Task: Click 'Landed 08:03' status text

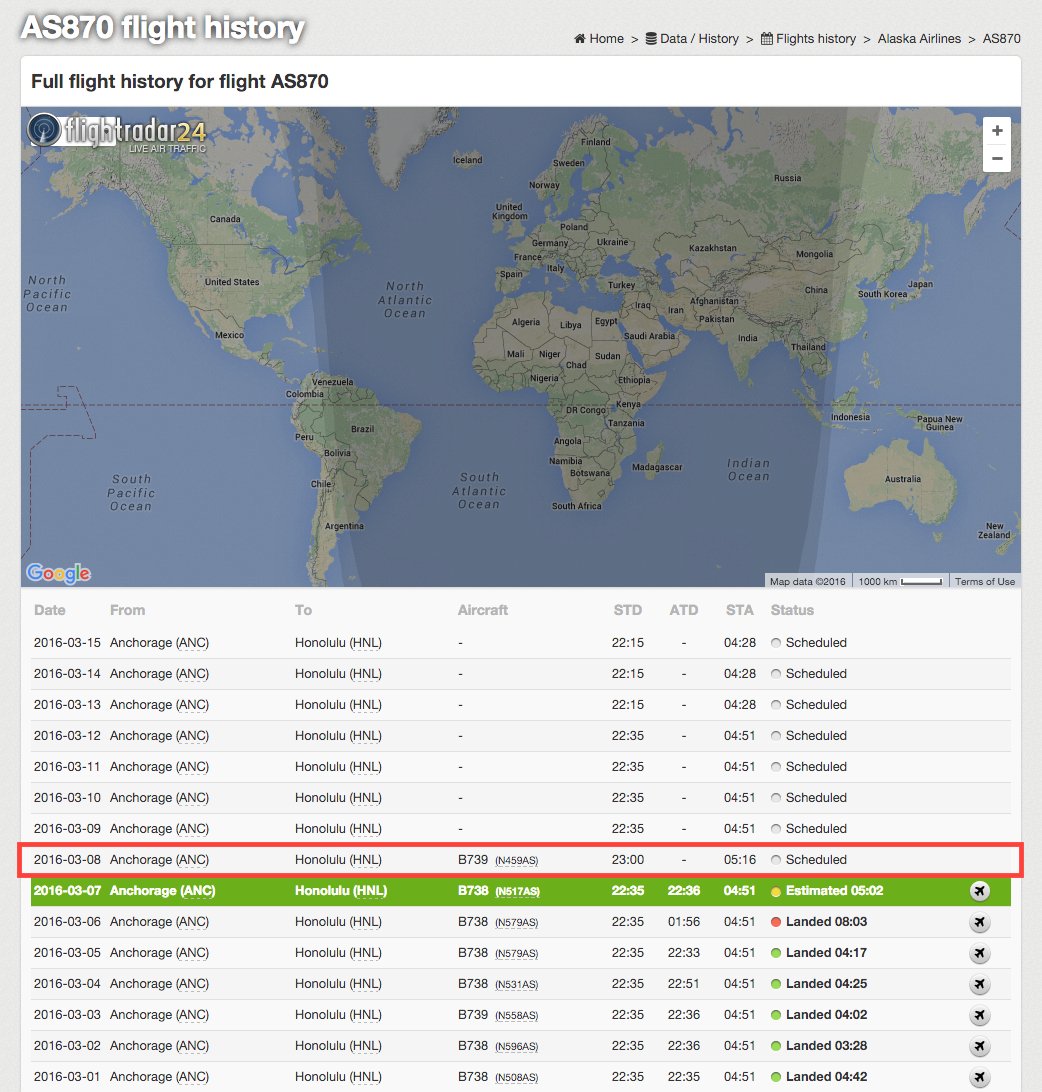Action: 826,922
